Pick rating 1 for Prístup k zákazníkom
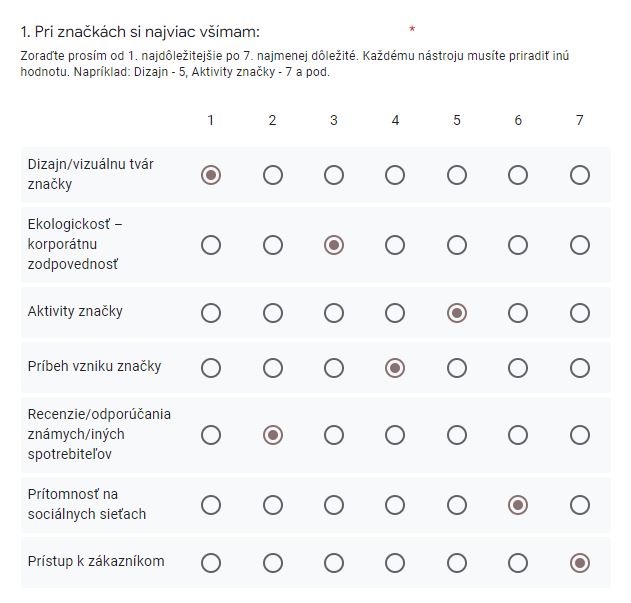This screenshot has height=603, width=631. pos(210,563)
